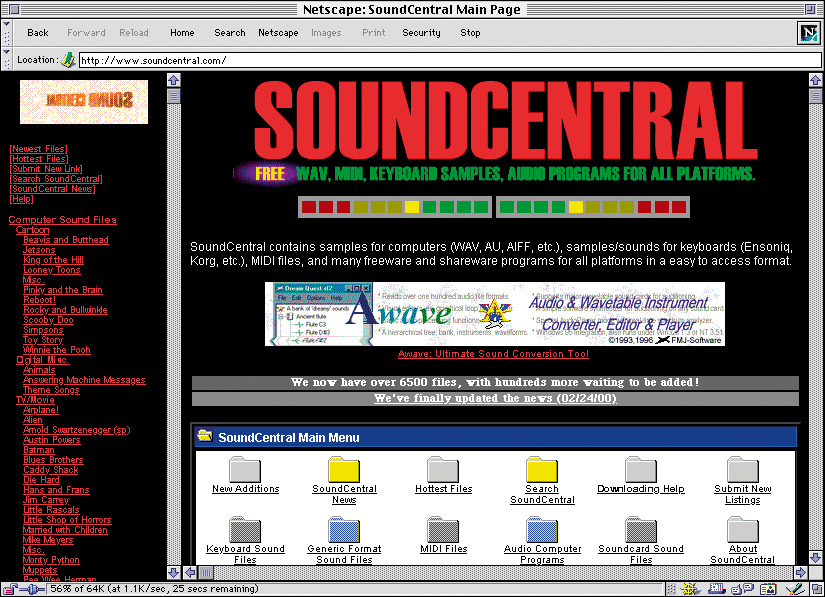The width and height of the screenshot is (825, 597).
Task: Open the MIDI Files folder icon
Action: pos(443,529)
